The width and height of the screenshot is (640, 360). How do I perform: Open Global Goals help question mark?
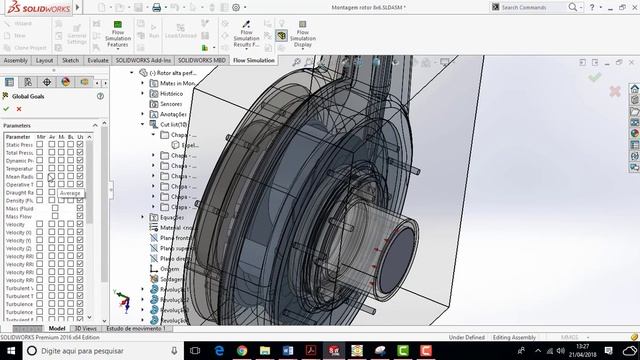pos(100,96)
